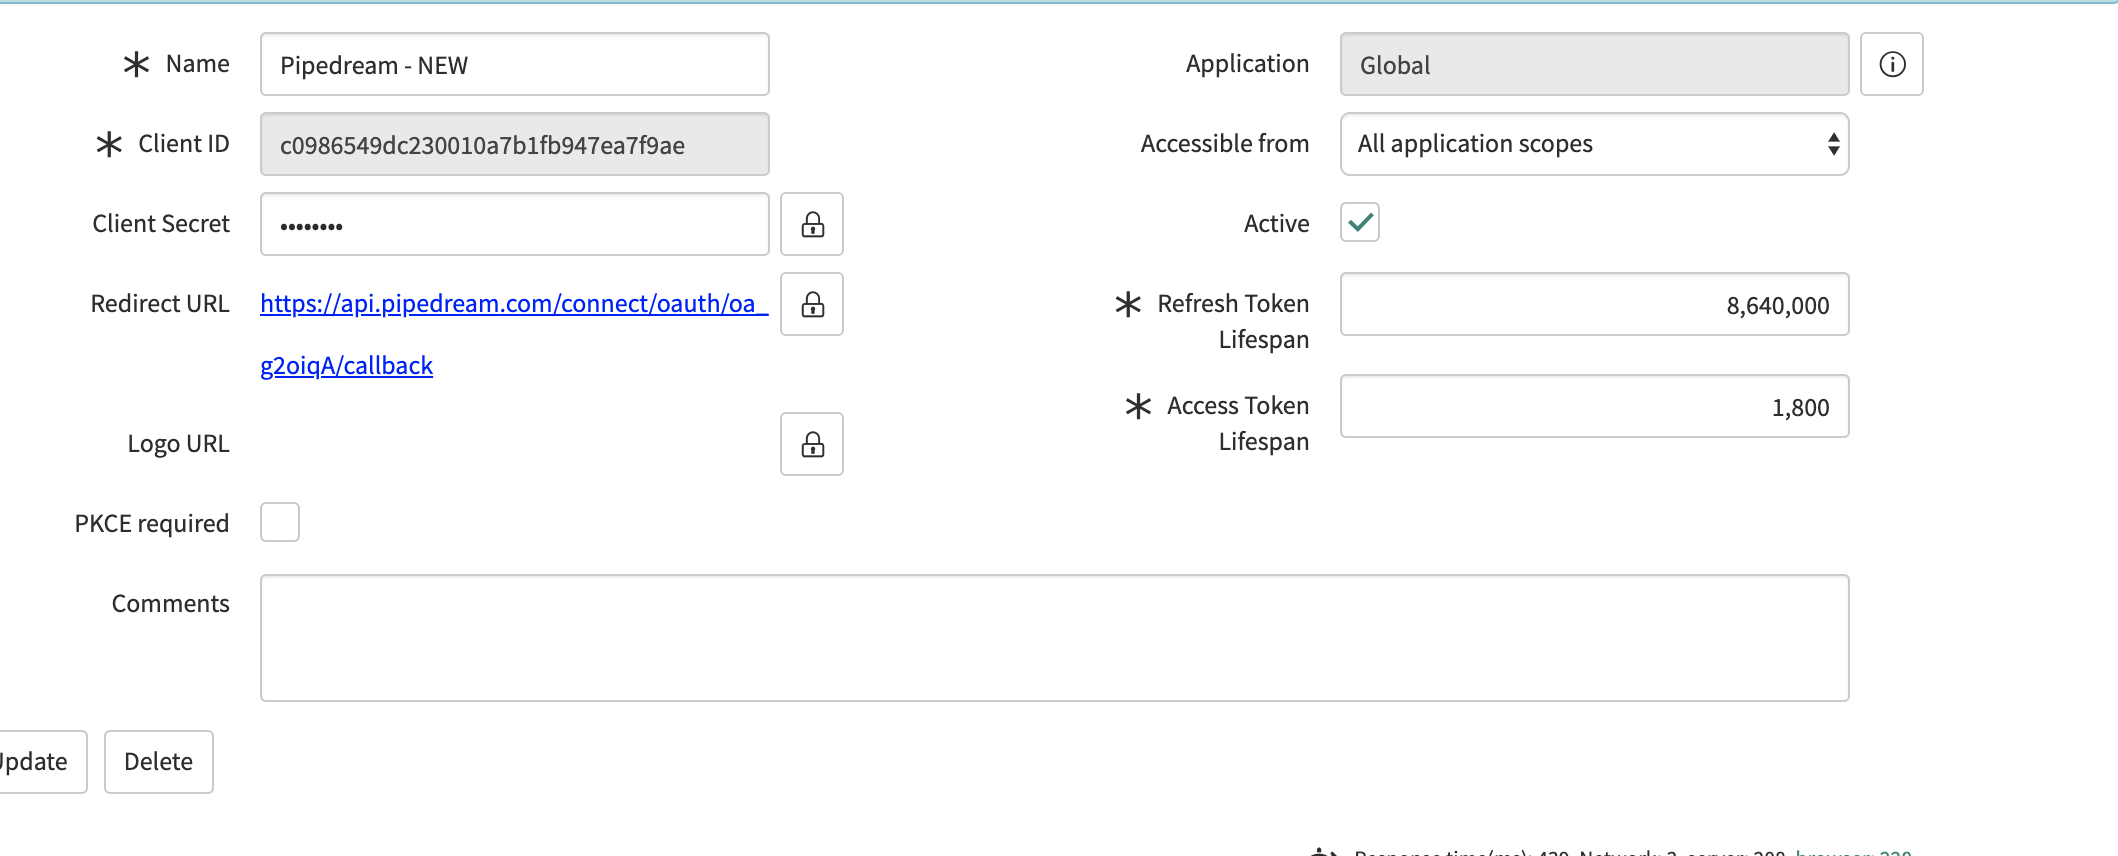The width and height of the screenshot is (2118, 856).
Task: Click the Logo URL lock icon
Action: 812,444
